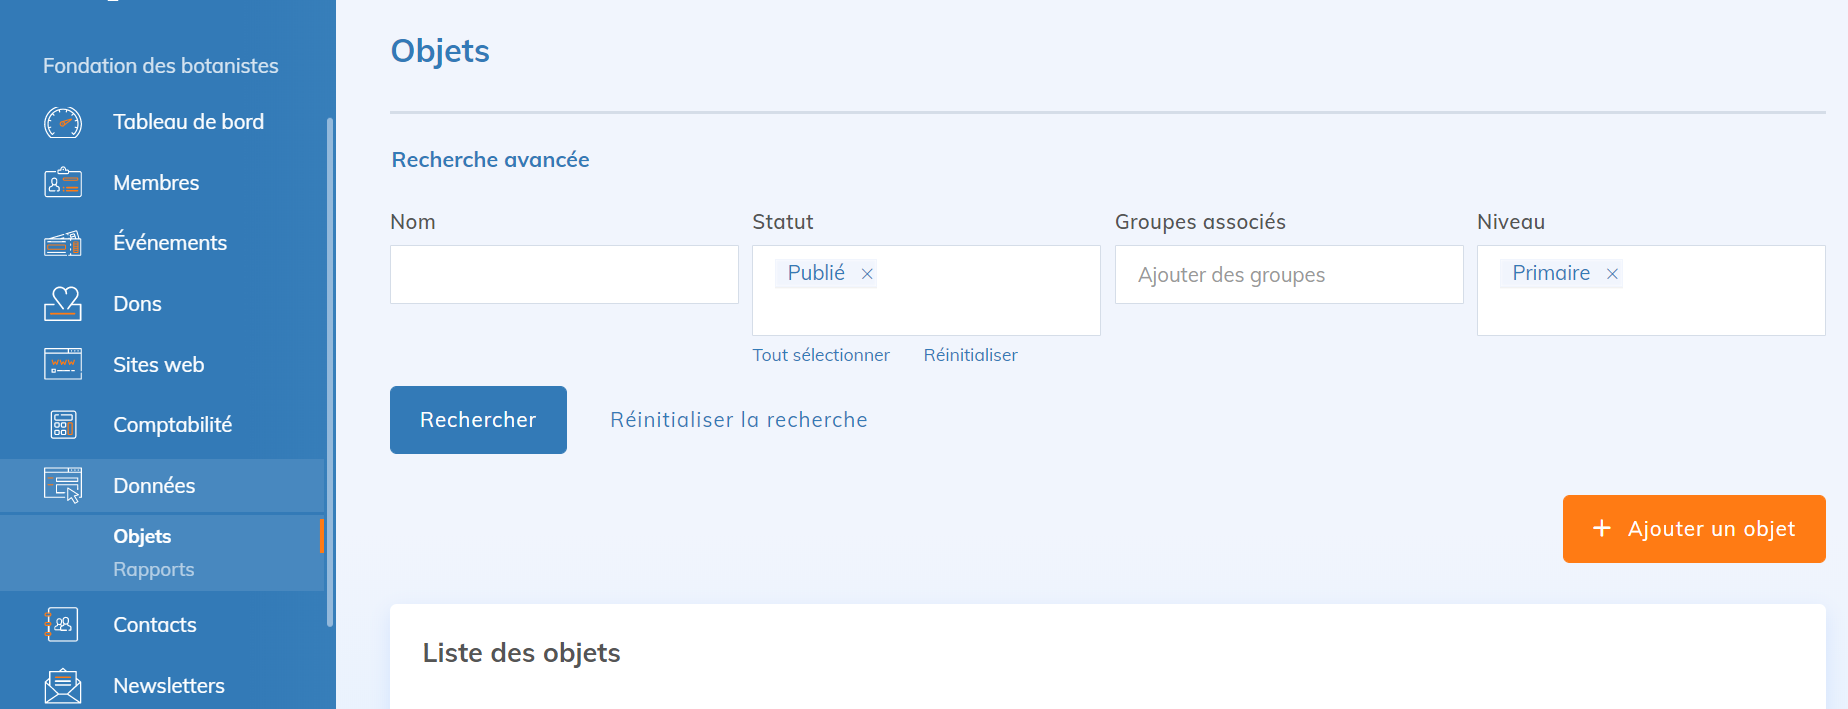
Task: Open Membres via its ID card icon
Action: coord(63,183)
